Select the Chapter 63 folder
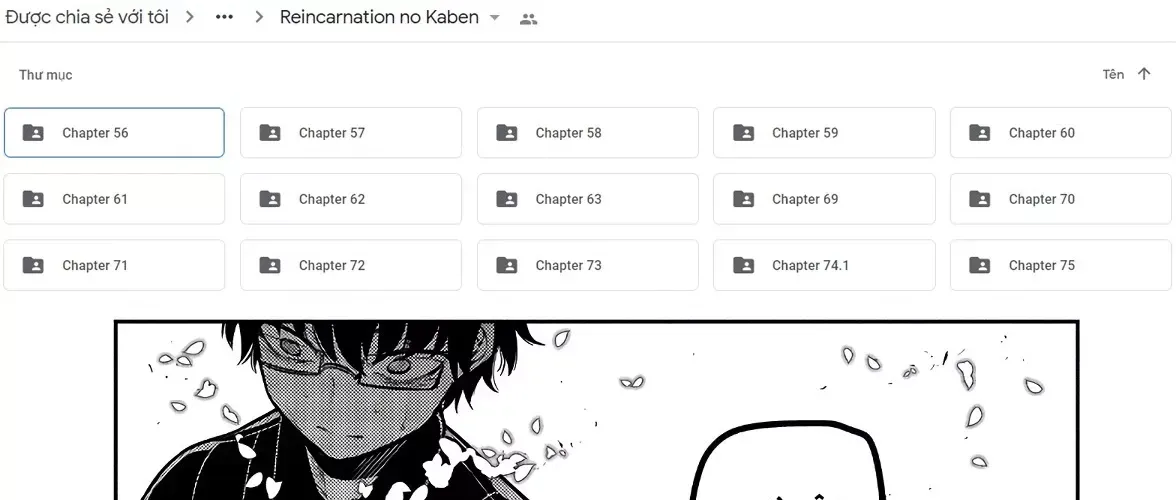The height and width of the screenshot is (500, 1176). pyautogui.click(x=587, y=199)
